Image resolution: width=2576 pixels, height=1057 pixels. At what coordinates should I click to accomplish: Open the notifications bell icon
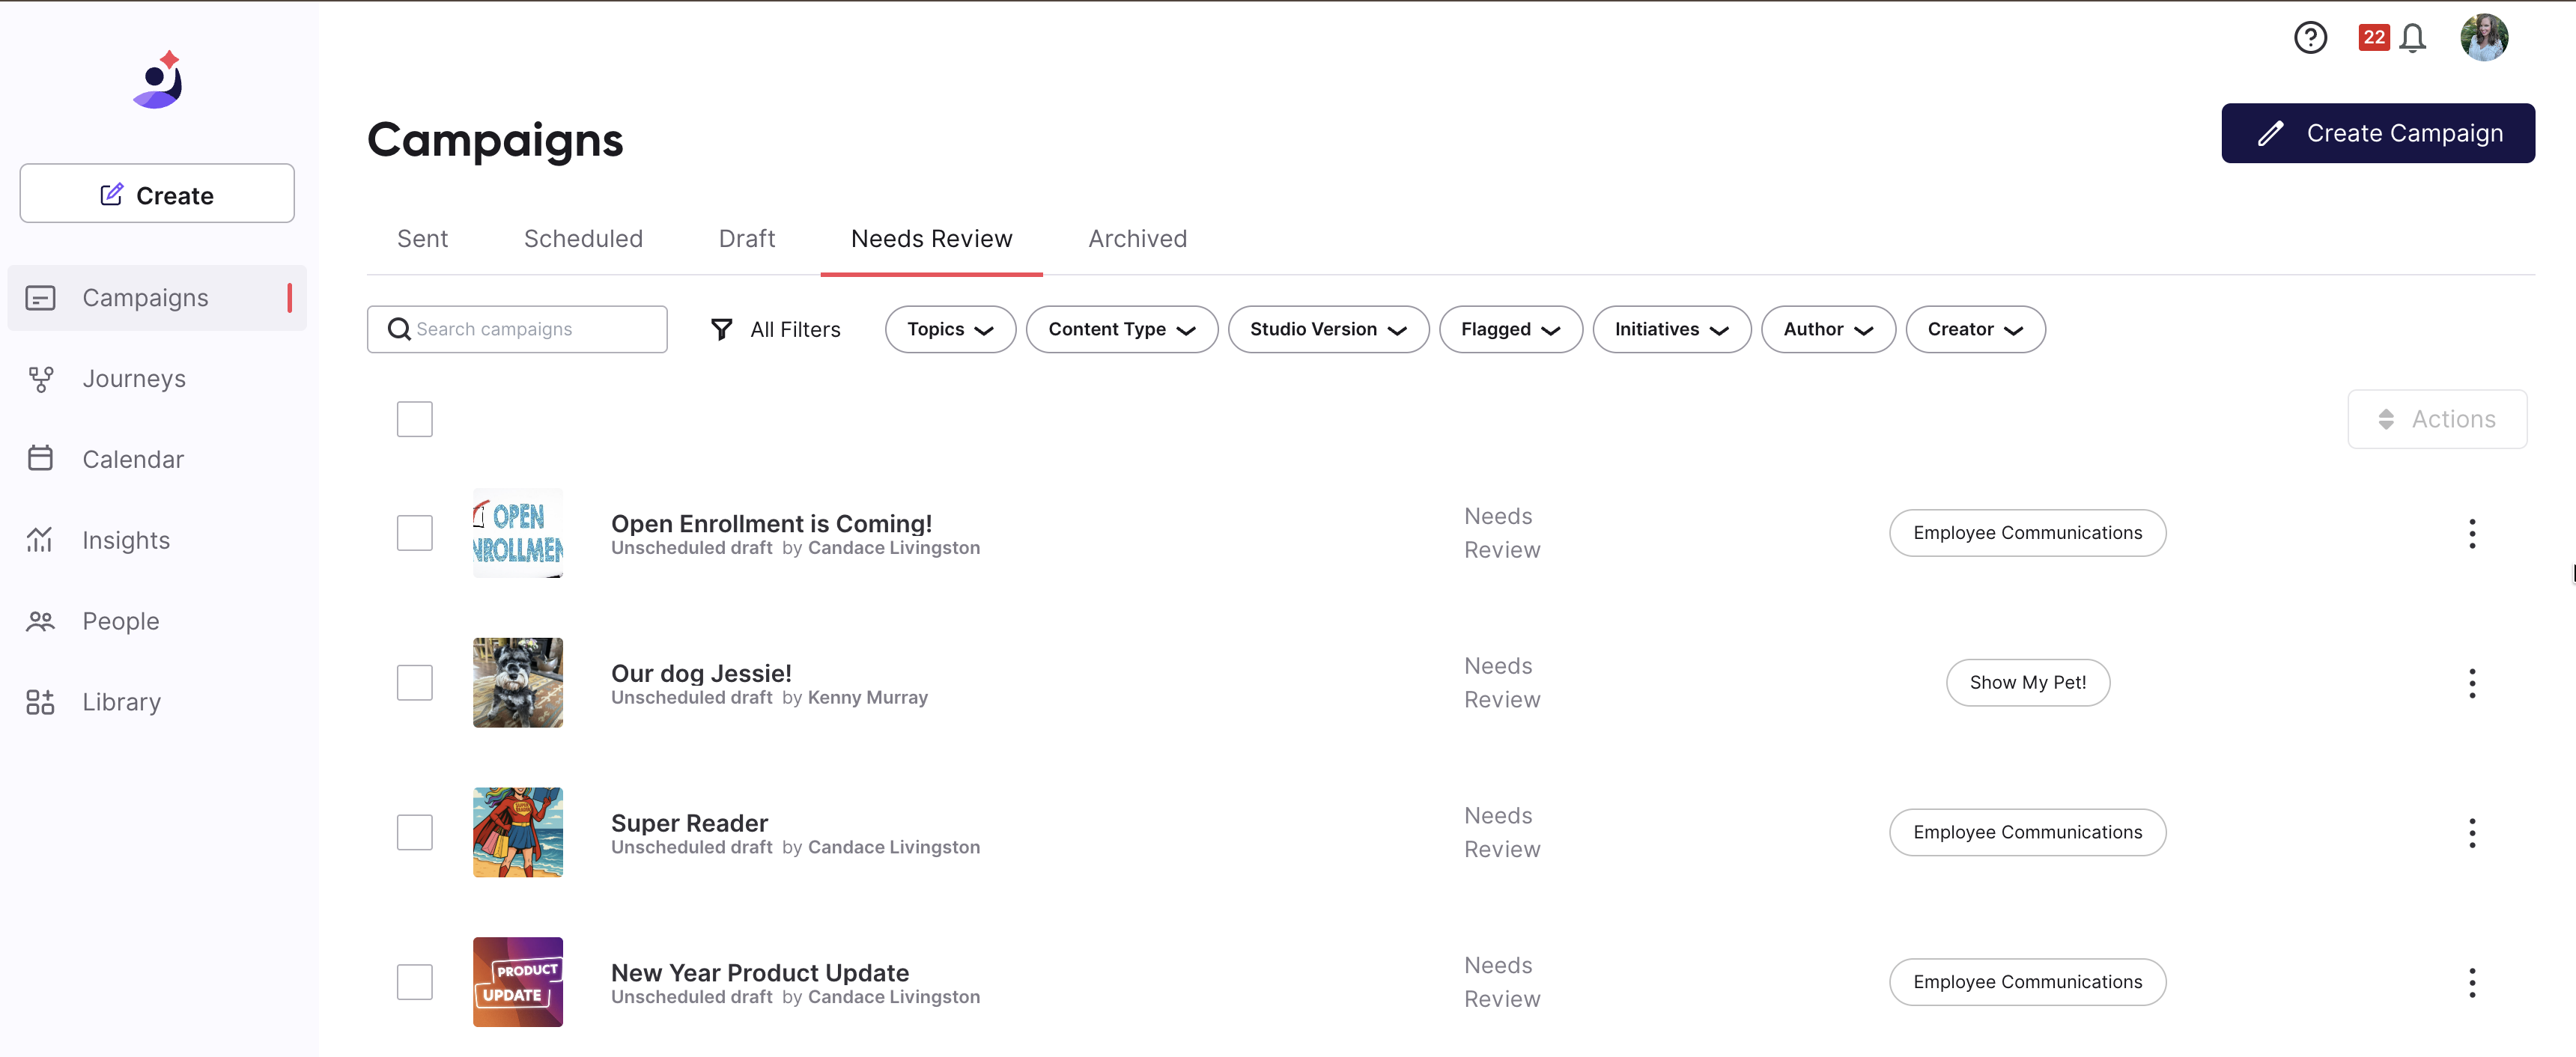tap(2412, 38)
